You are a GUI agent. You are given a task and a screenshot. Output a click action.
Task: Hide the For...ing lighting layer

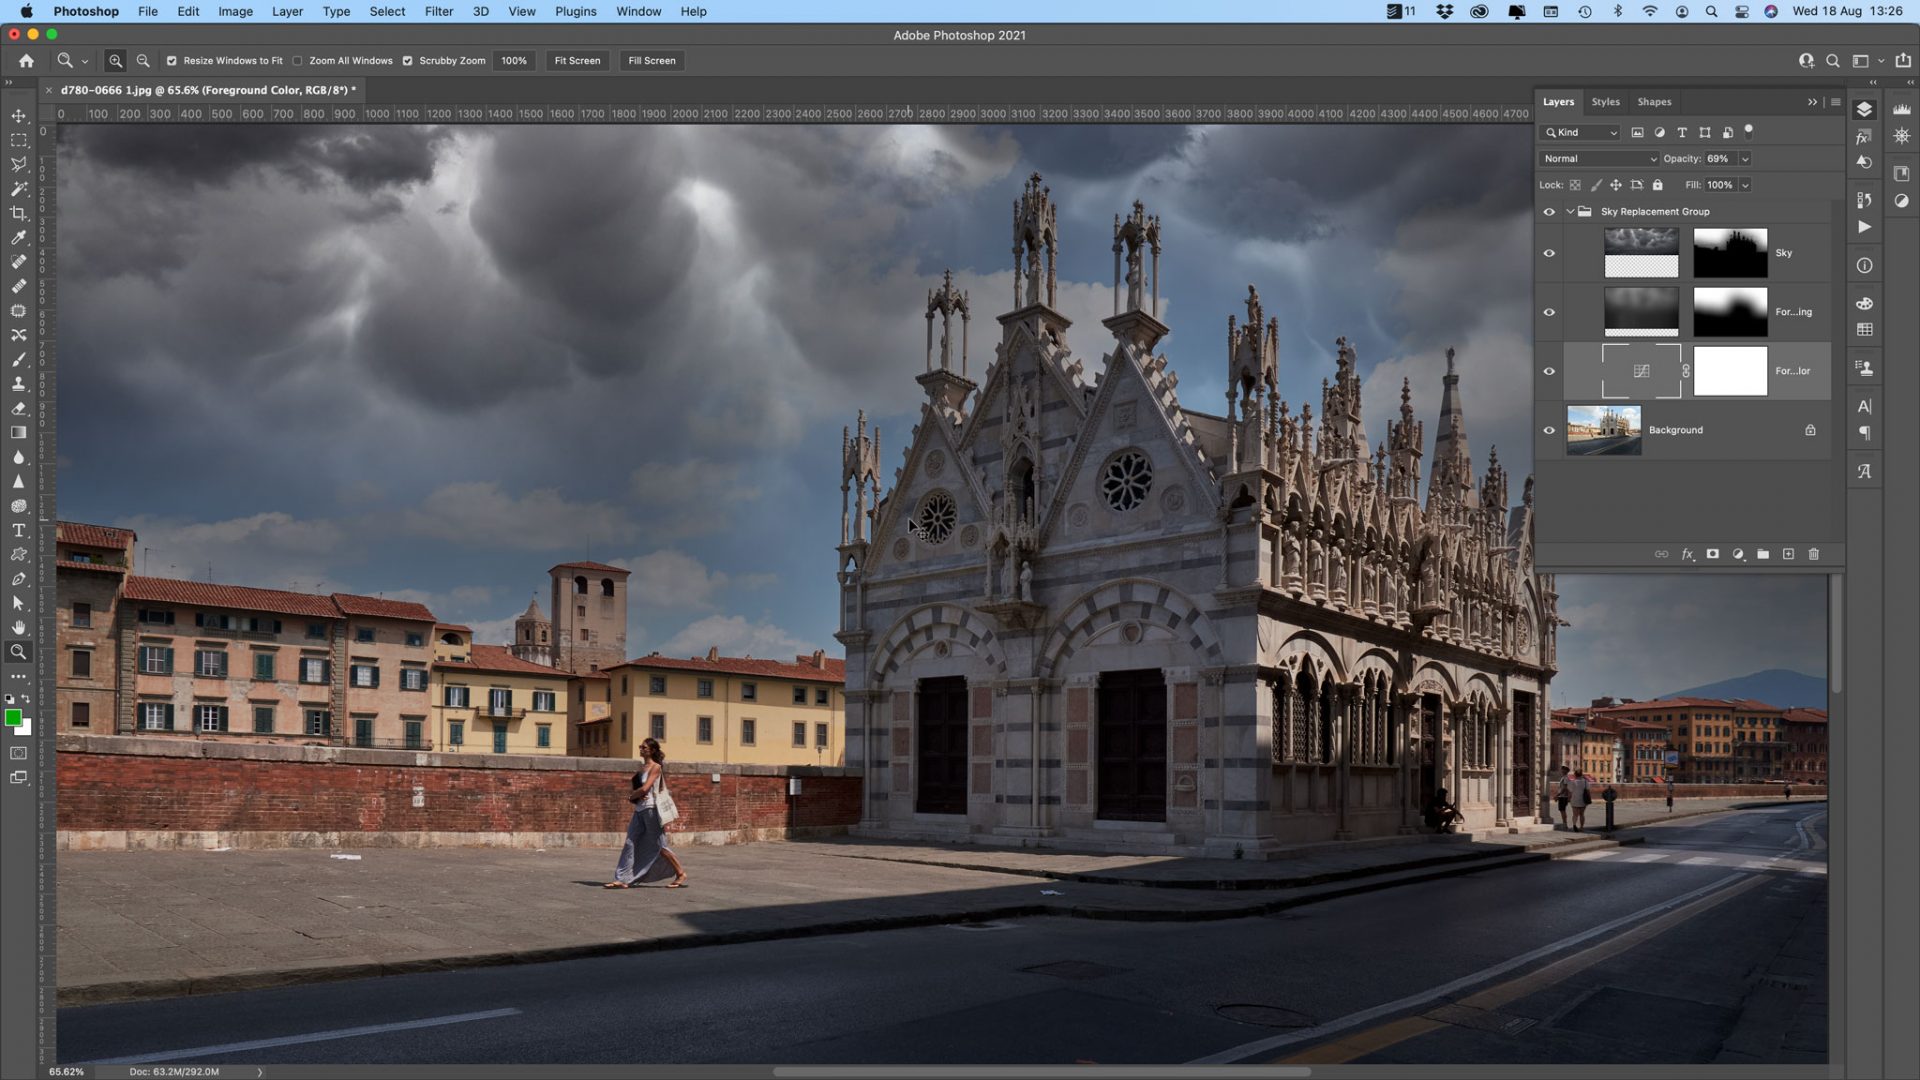(x=1549, y=312)
